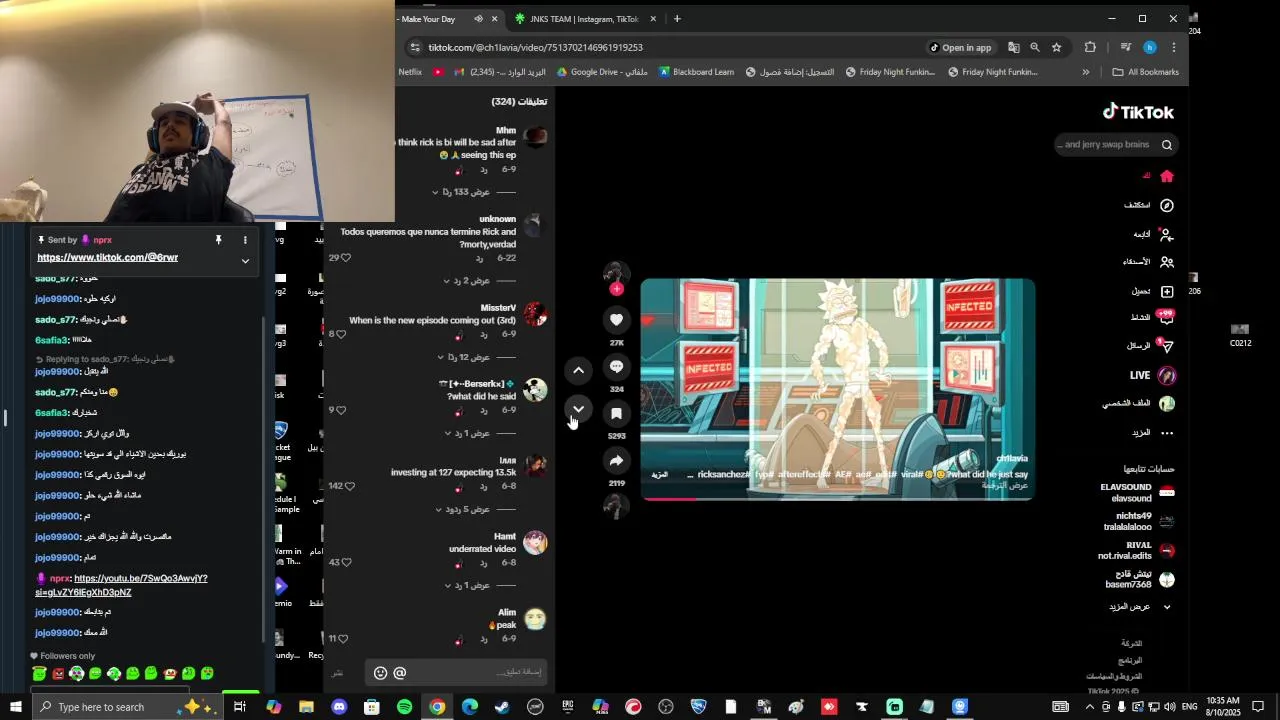Open new browser tab
The width and height of the screenshot is (1280, 720).
click(677, 19)
